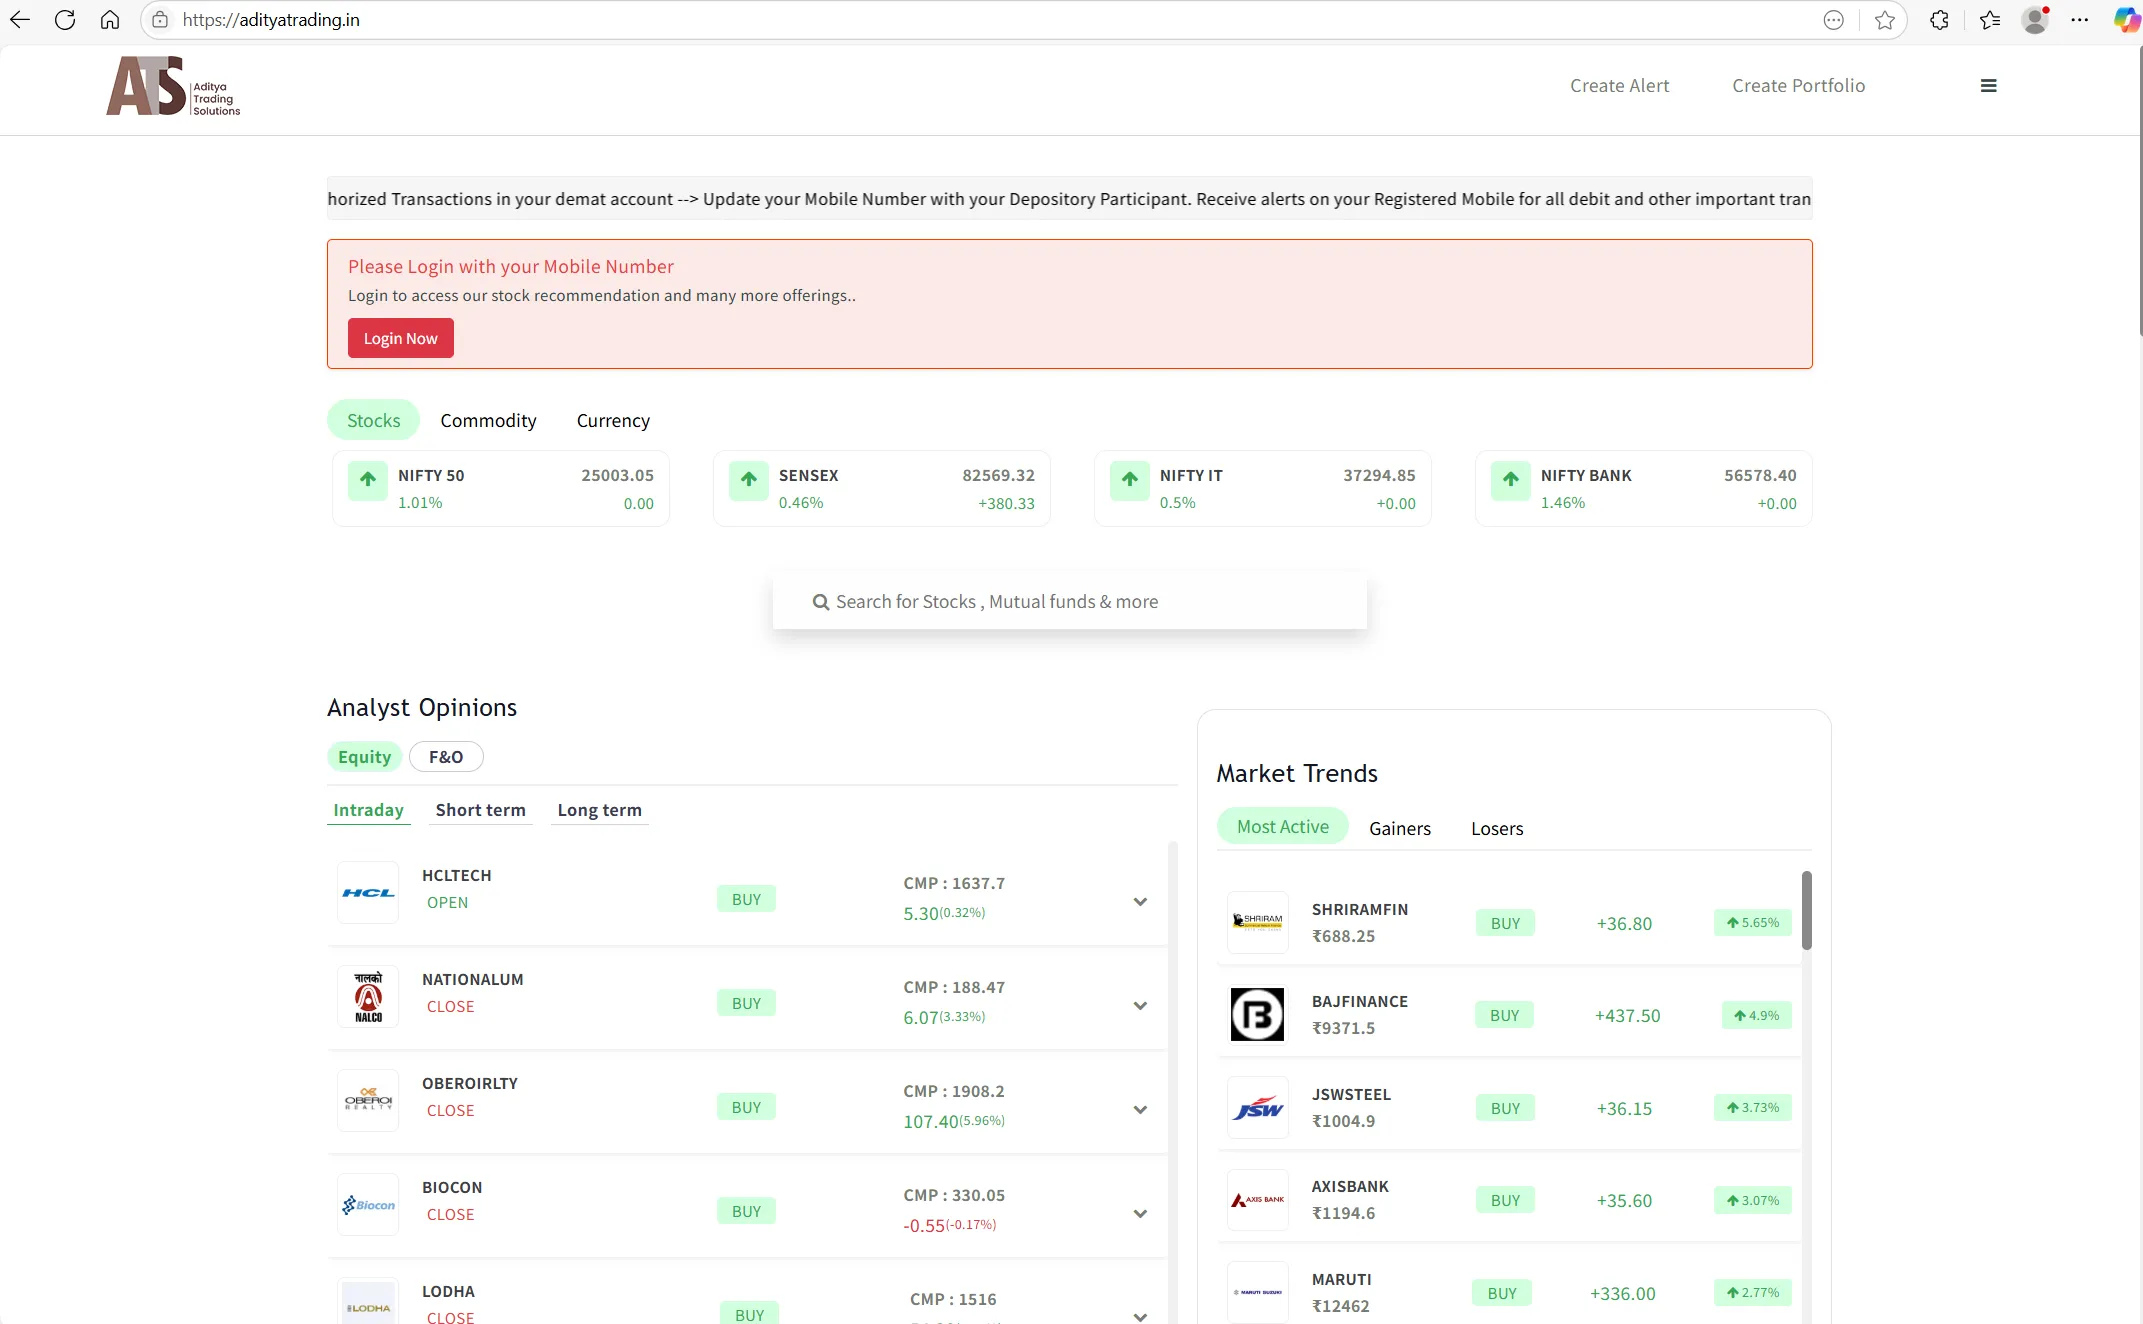Click BUY for OBEROIRLTY

(746, 1107)
